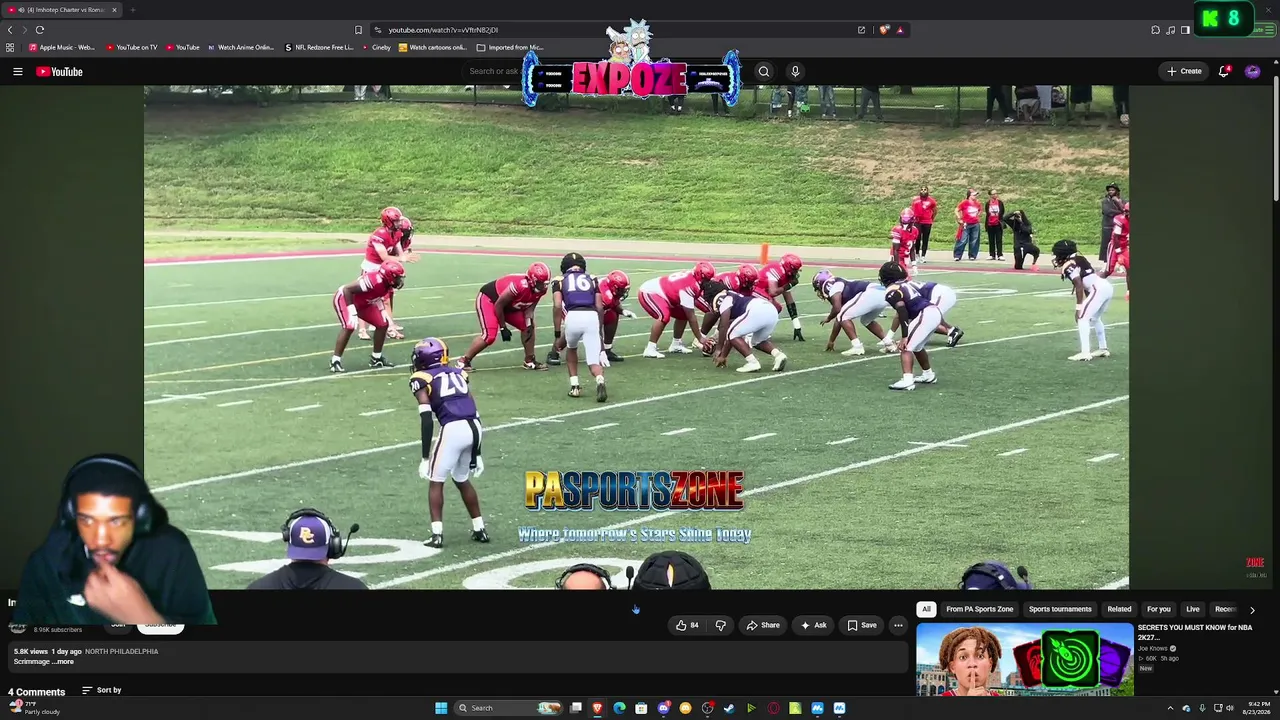Click the youtube.com address bar URL
Screen dimensions: 1280x720
(x=443, y=30)
